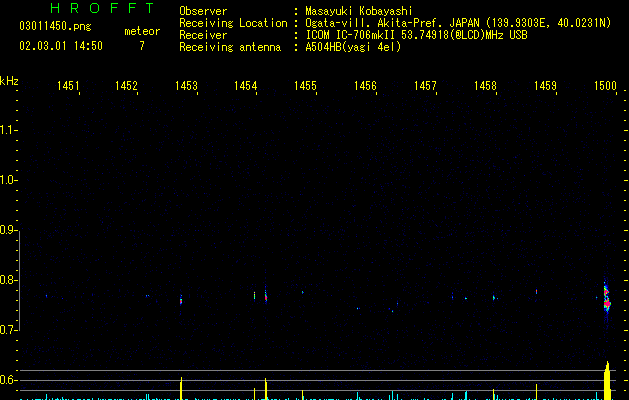Click the Receiving Location label

click(233, 23)
